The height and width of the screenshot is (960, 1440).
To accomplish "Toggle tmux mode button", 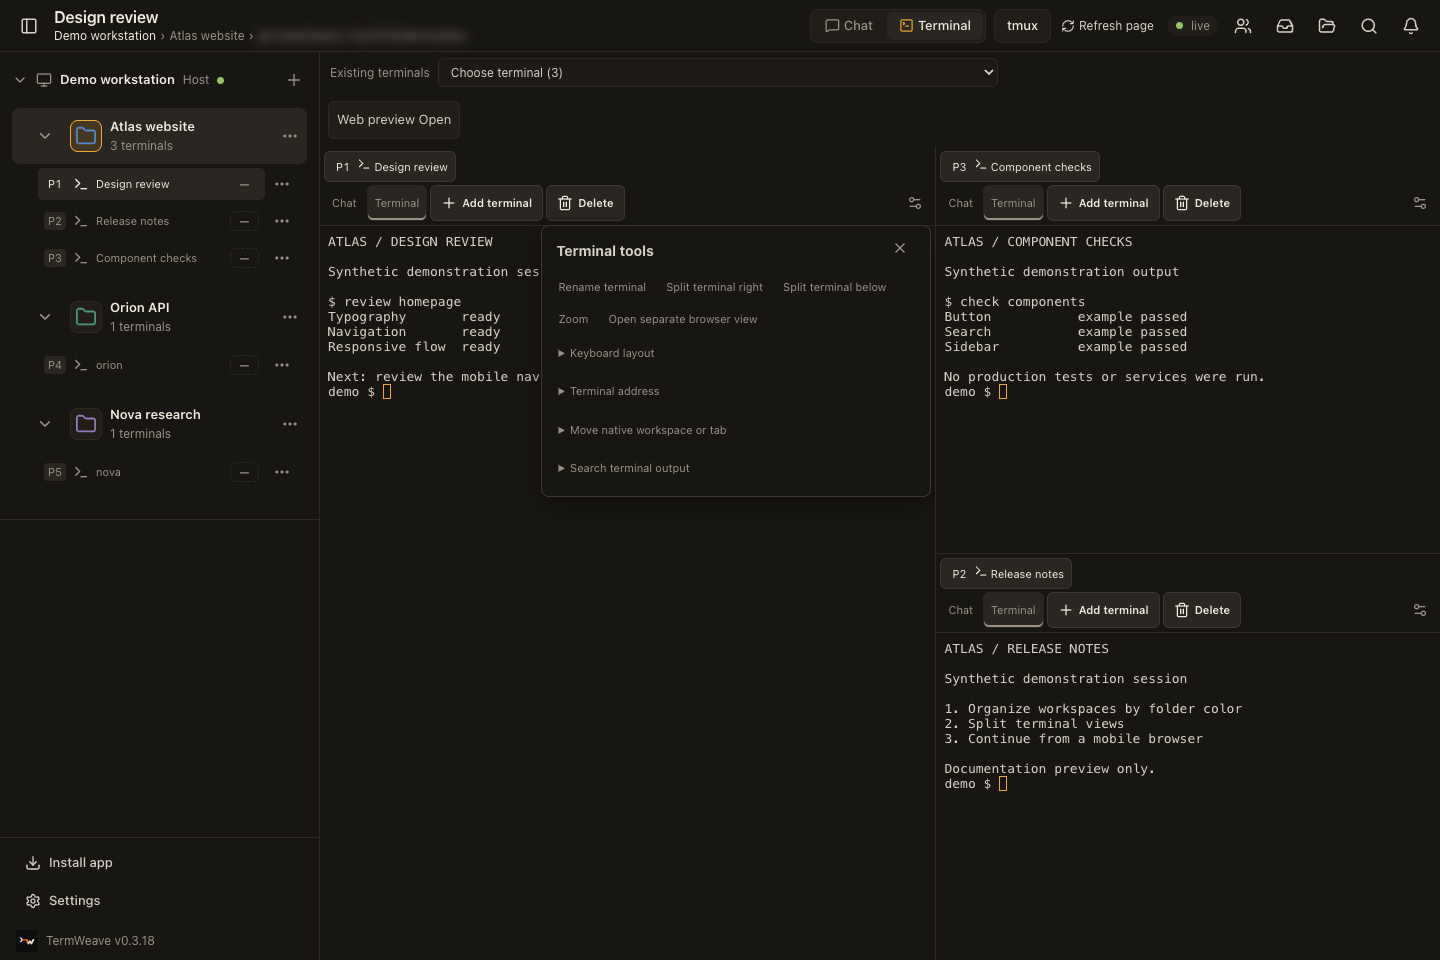I will [1022, 26].
